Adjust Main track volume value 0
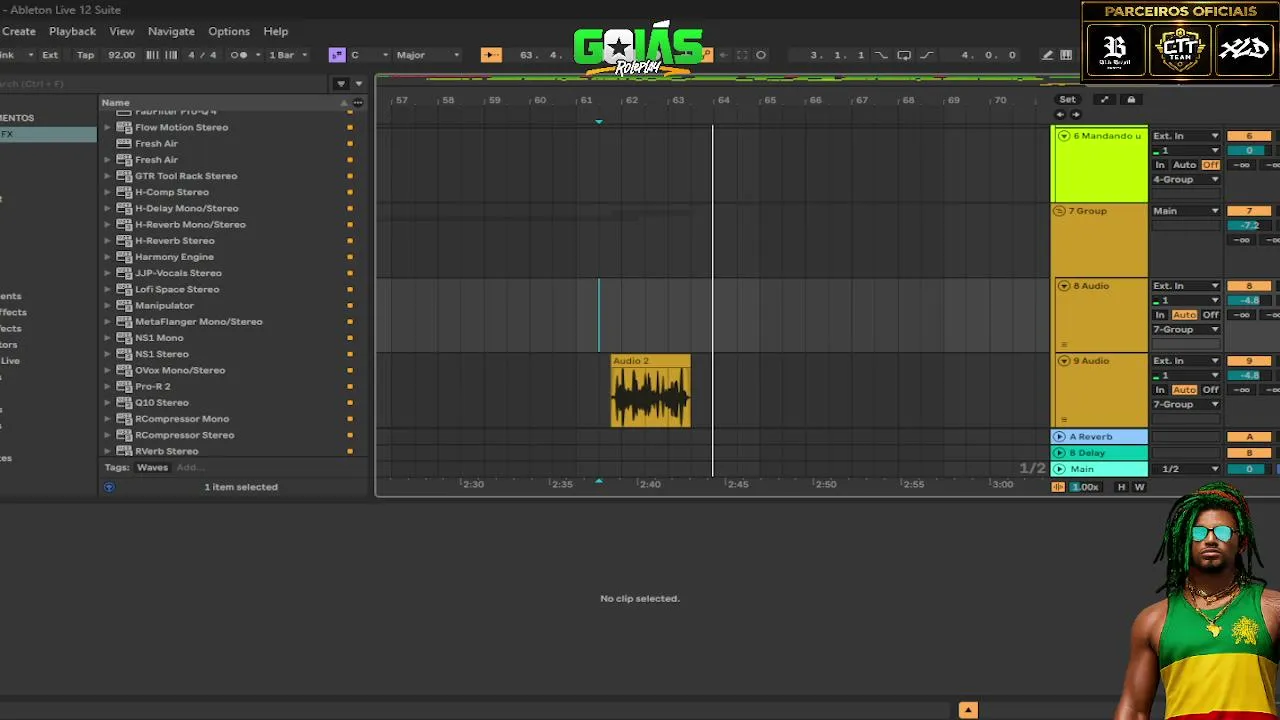1280x720 pixels. point(1248,469)
